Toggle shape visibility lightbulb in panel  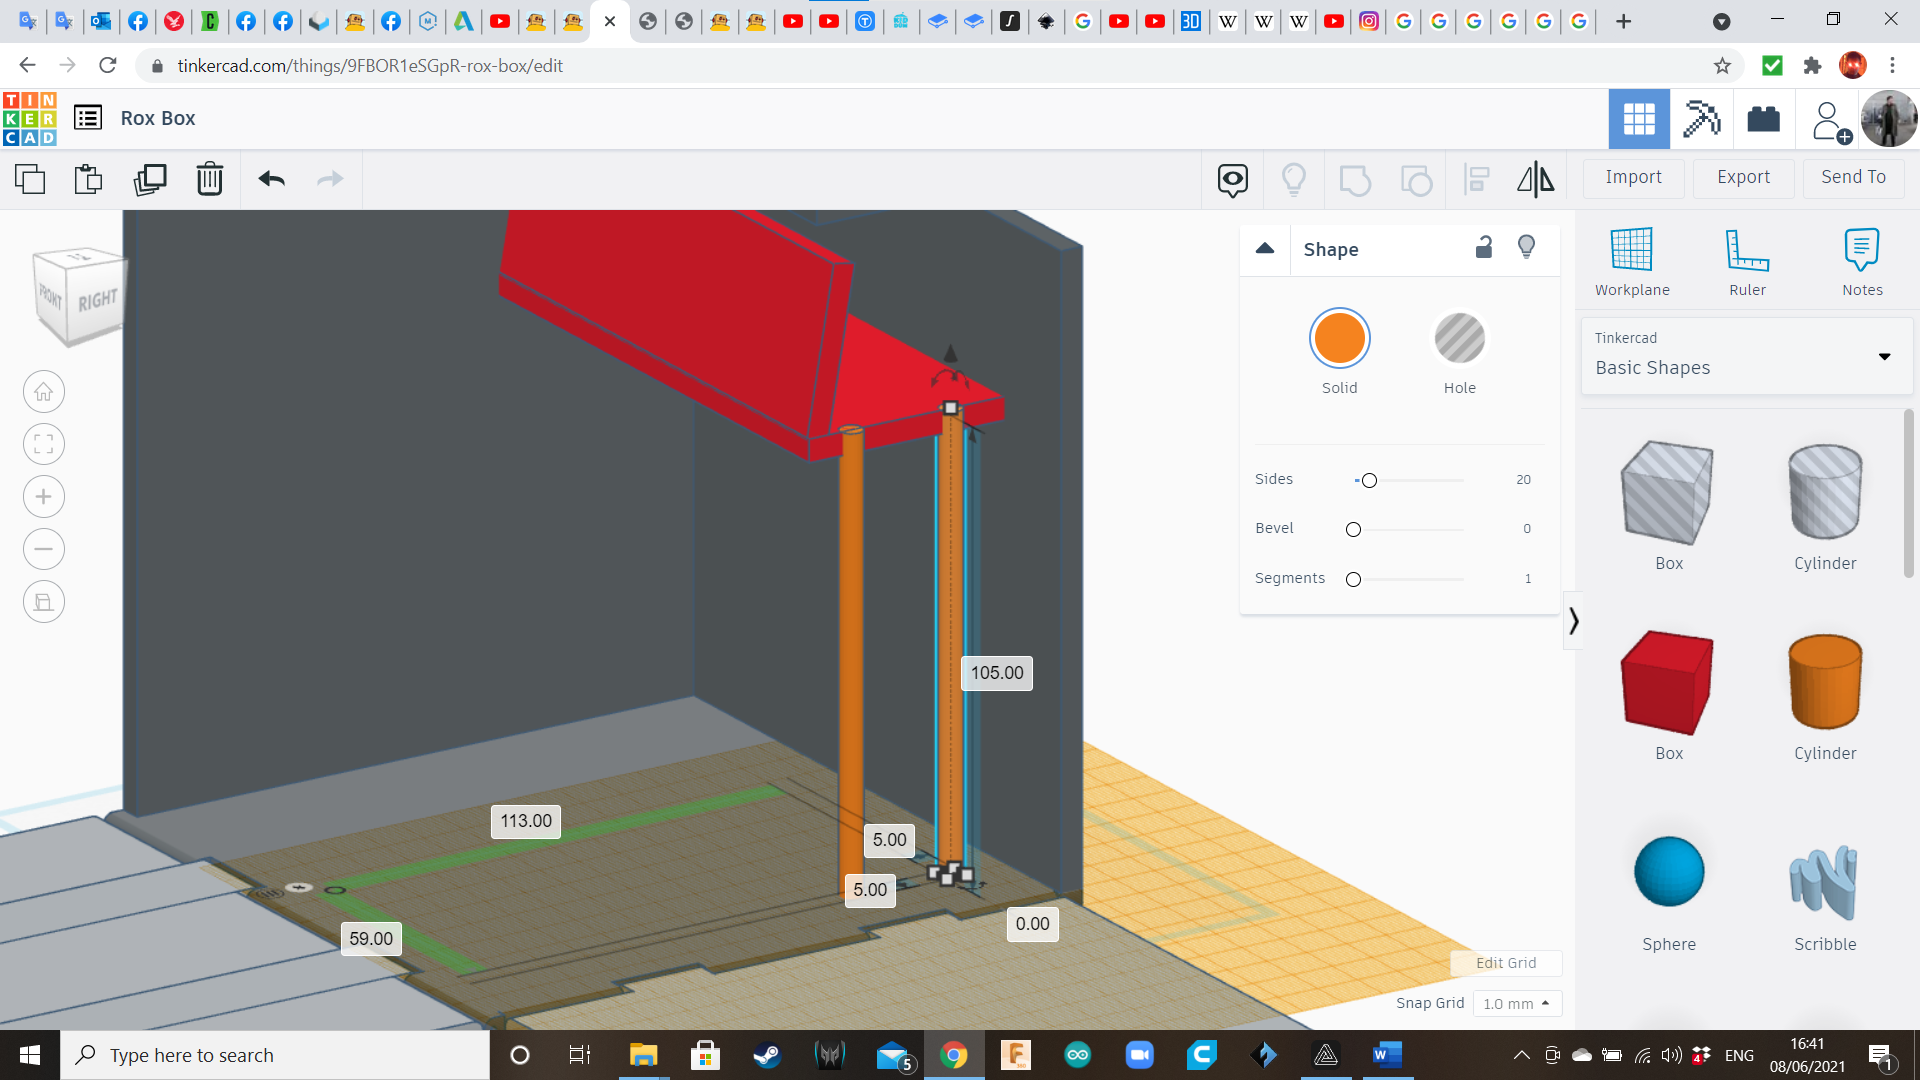click(1526, 248)
